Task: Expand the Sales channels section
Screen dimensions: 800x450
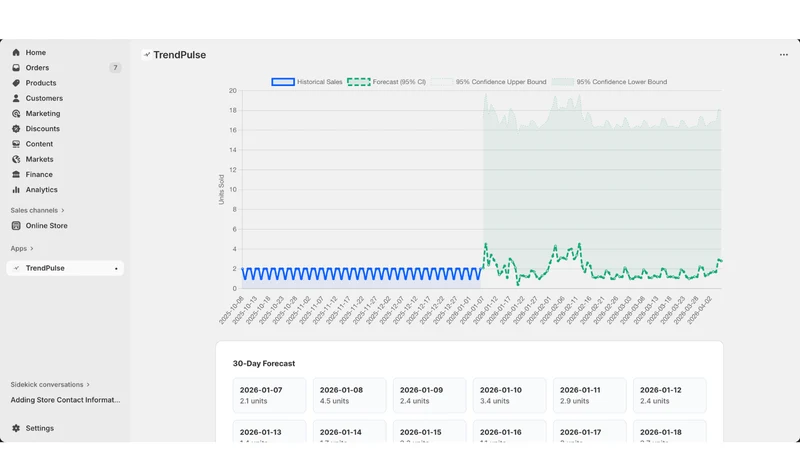Action: coord(37,210)
